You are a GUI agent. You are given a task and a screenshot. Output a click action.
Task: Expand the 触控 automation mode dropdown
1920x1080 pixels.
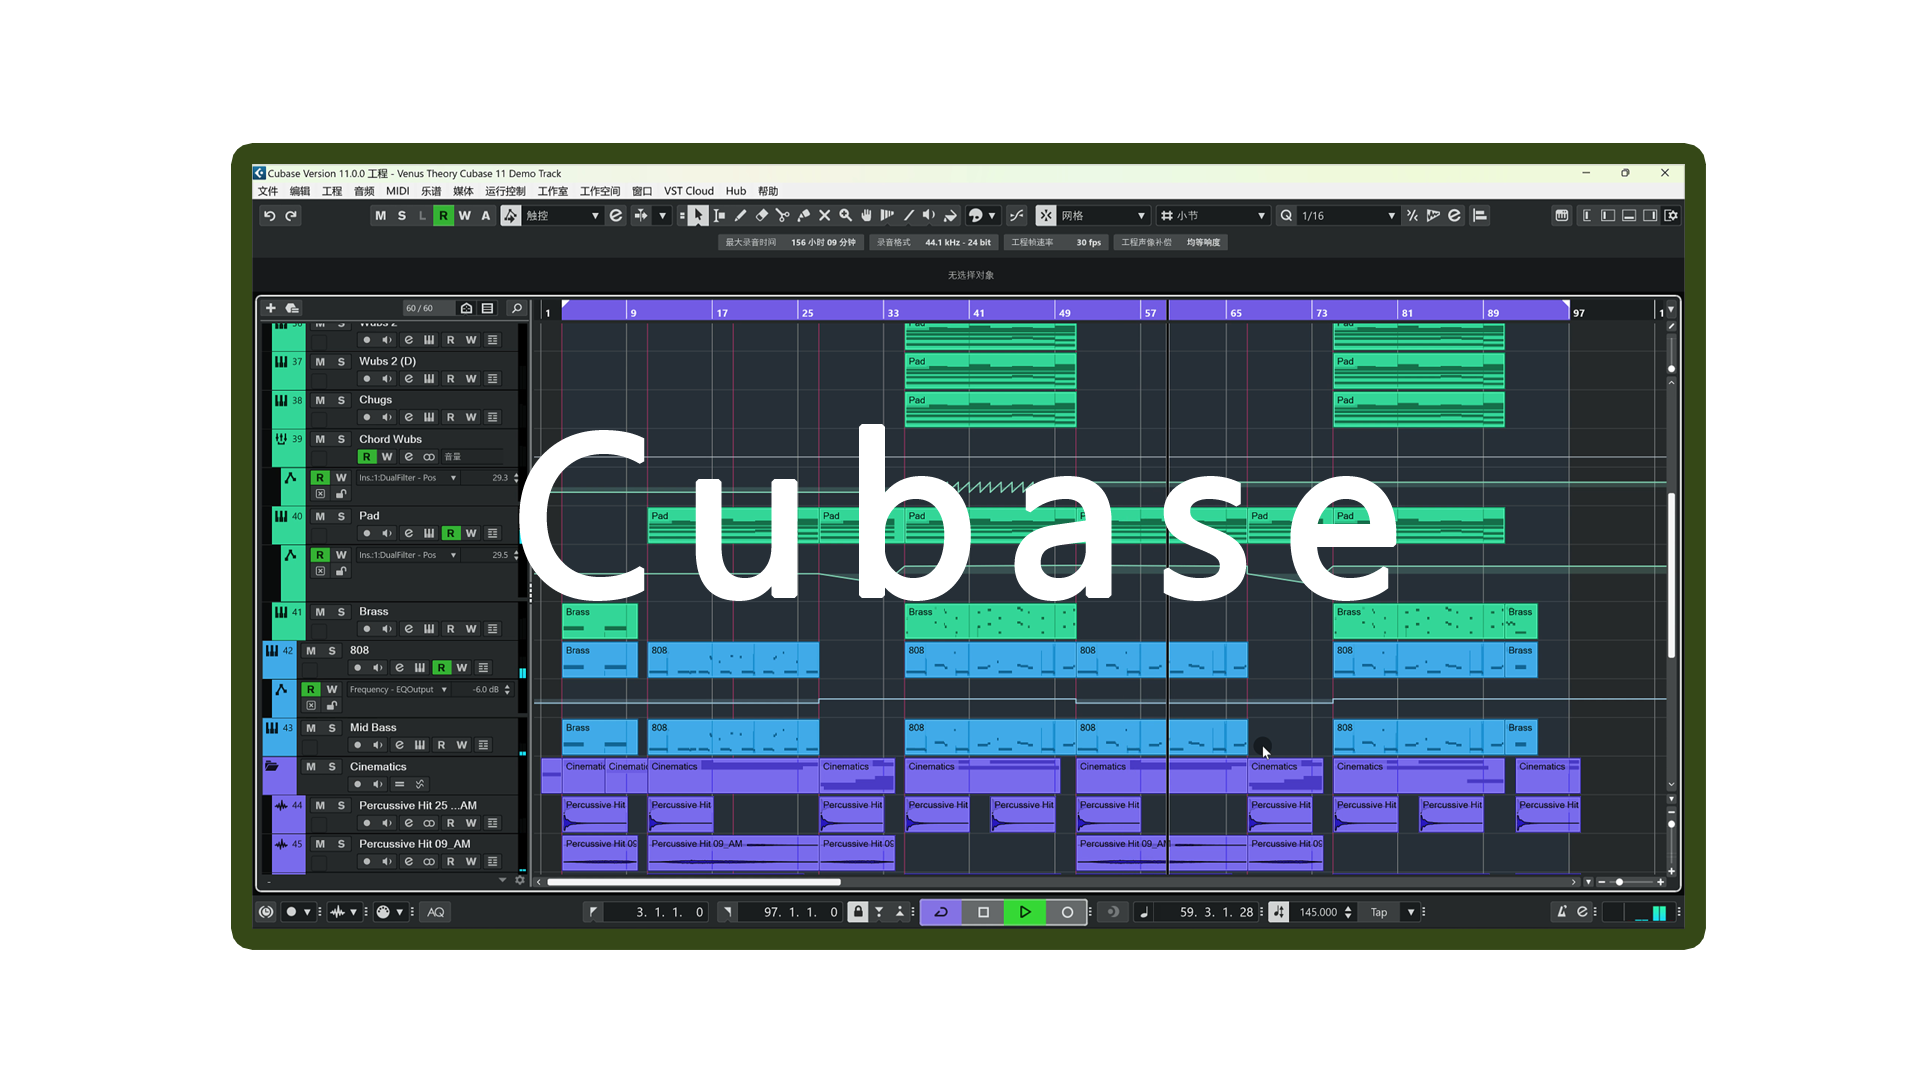(x=595, y=215)
